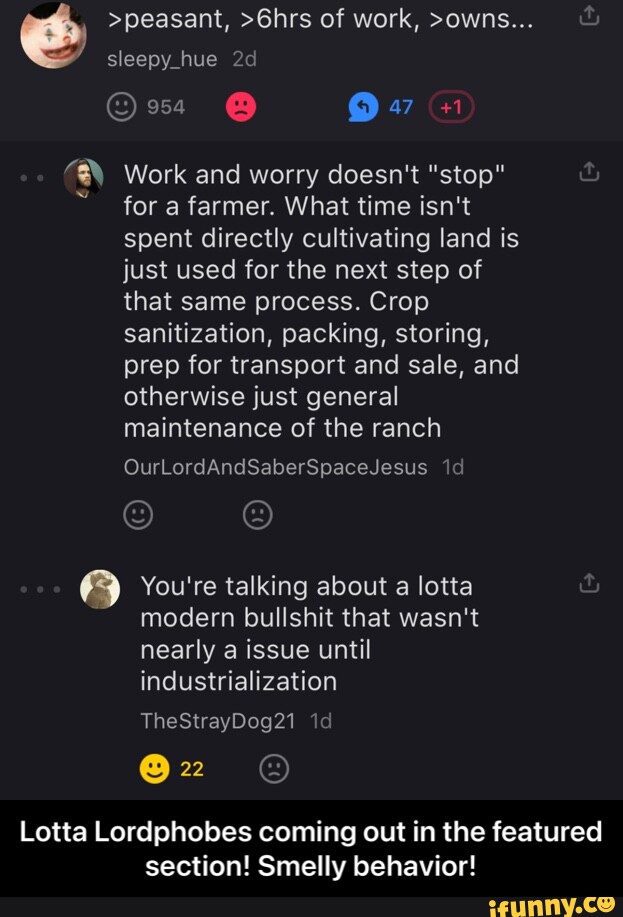This screenshot has width=623, height=917.
Task: Open the sleepy_hue username link
Action: 162,59
